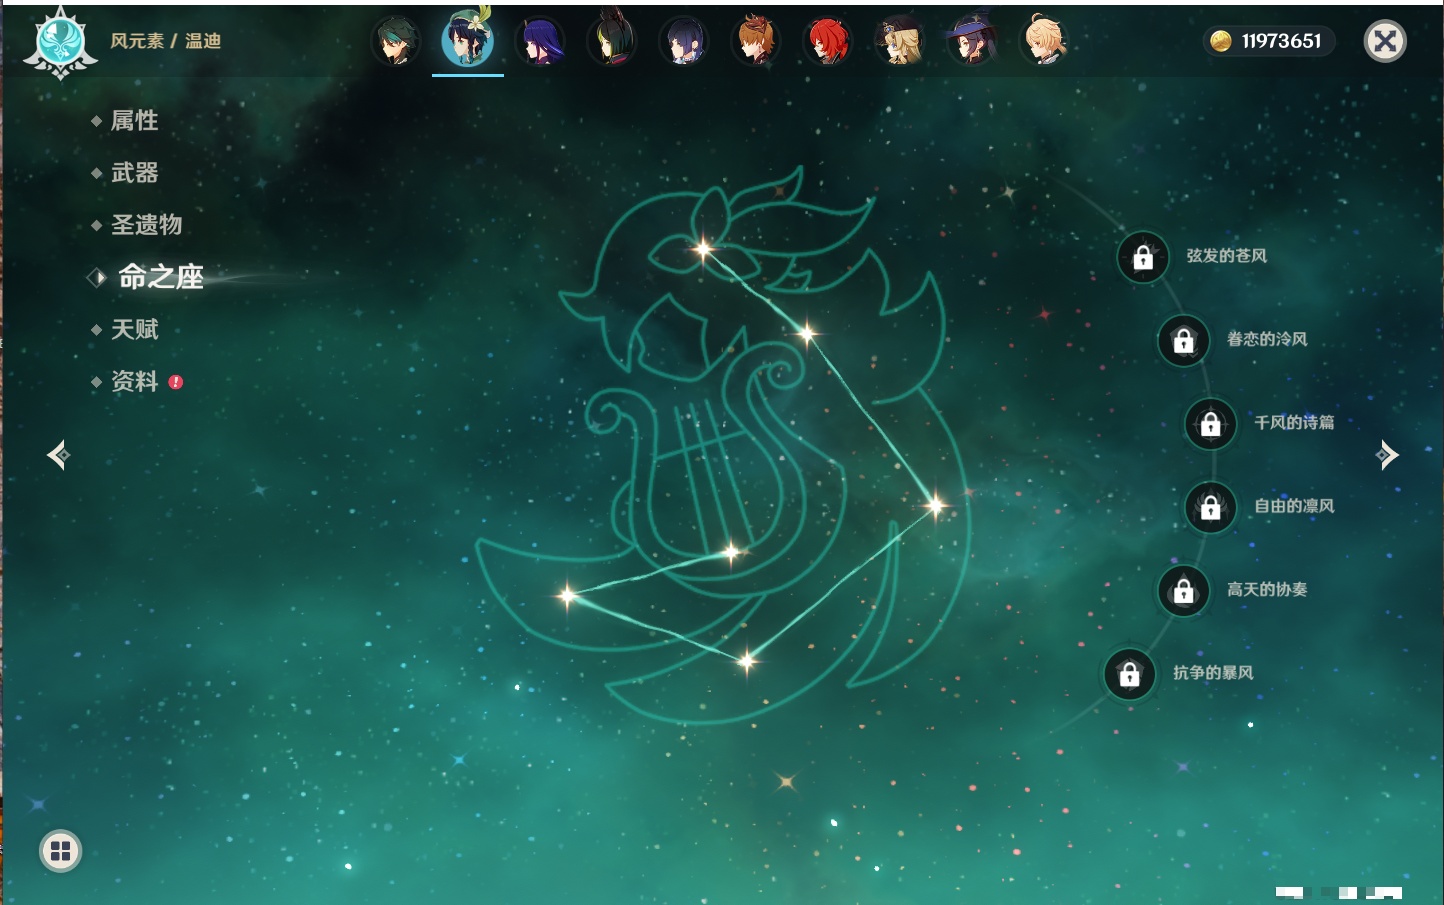Select the rightmost star of the constellation
Image resolution: width=1444 pixels, height=905 pixels.
click(x=936, y=506)
